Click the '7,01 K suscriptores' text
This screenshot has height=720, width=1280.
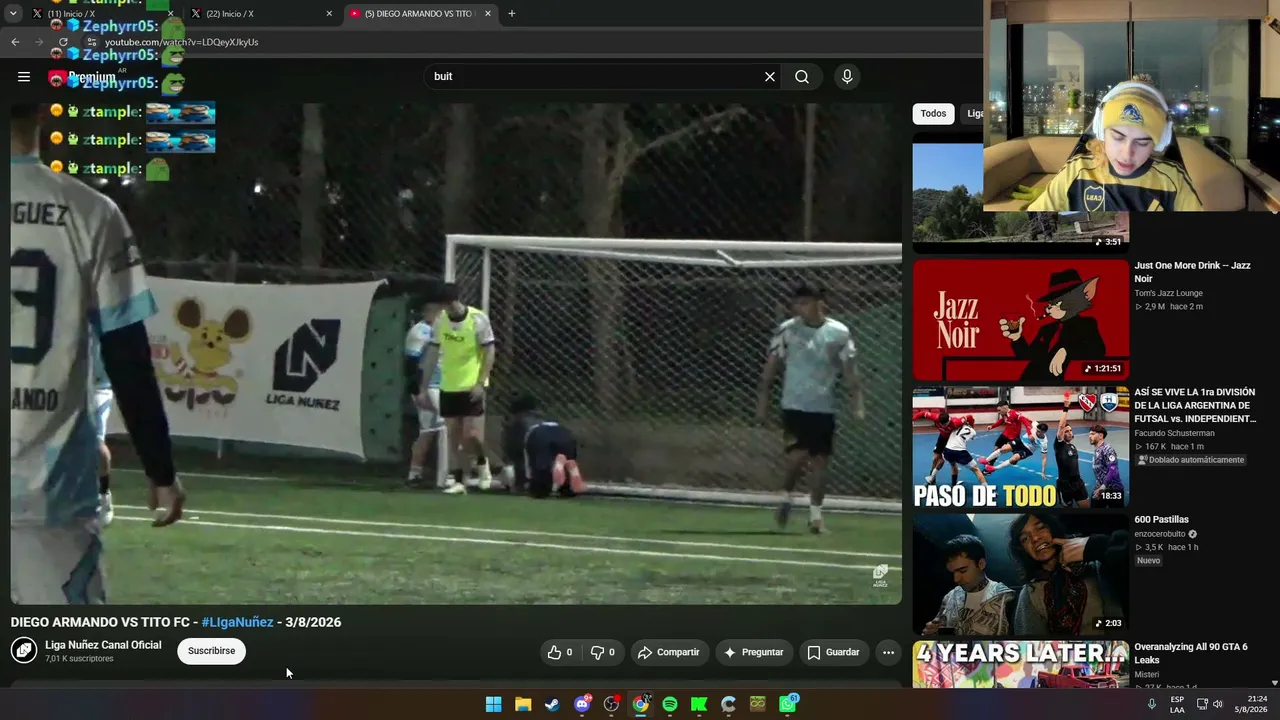tap(79, 659)
